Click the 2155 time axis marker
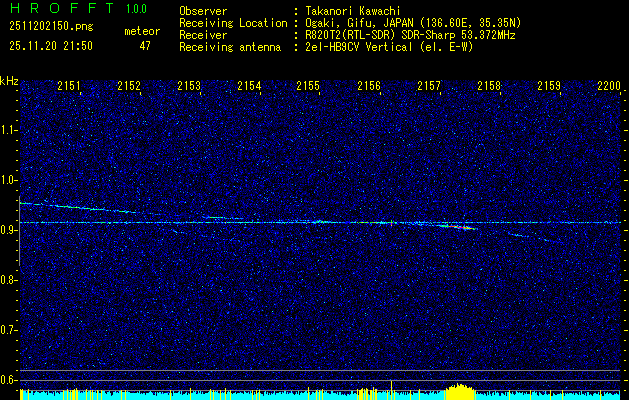 click(308, 87)
